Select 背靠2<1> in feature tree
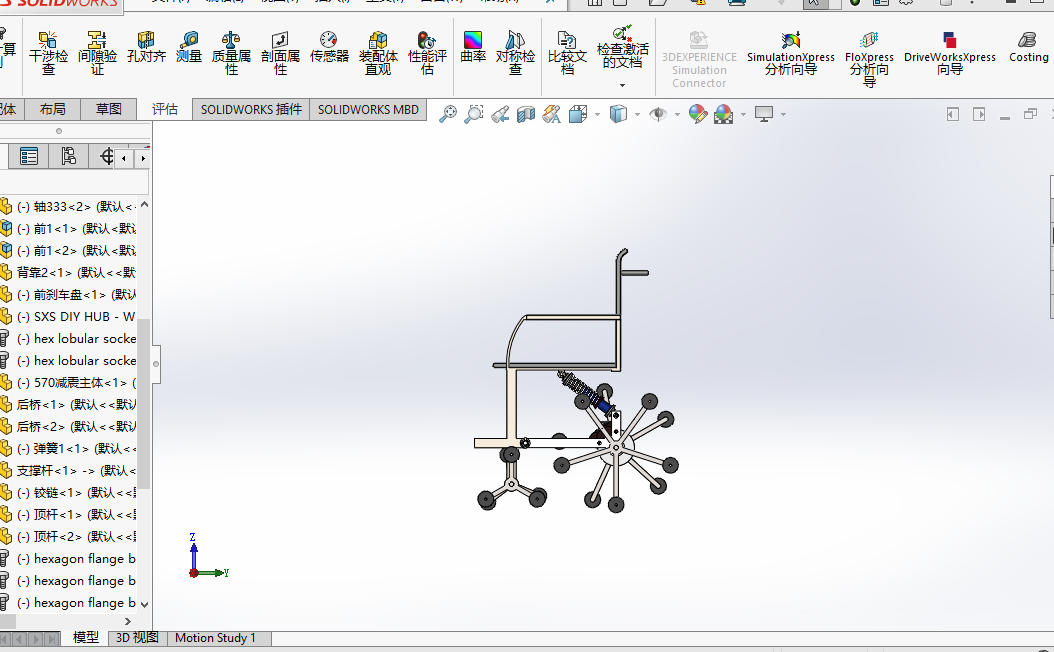 click(69, 272)
